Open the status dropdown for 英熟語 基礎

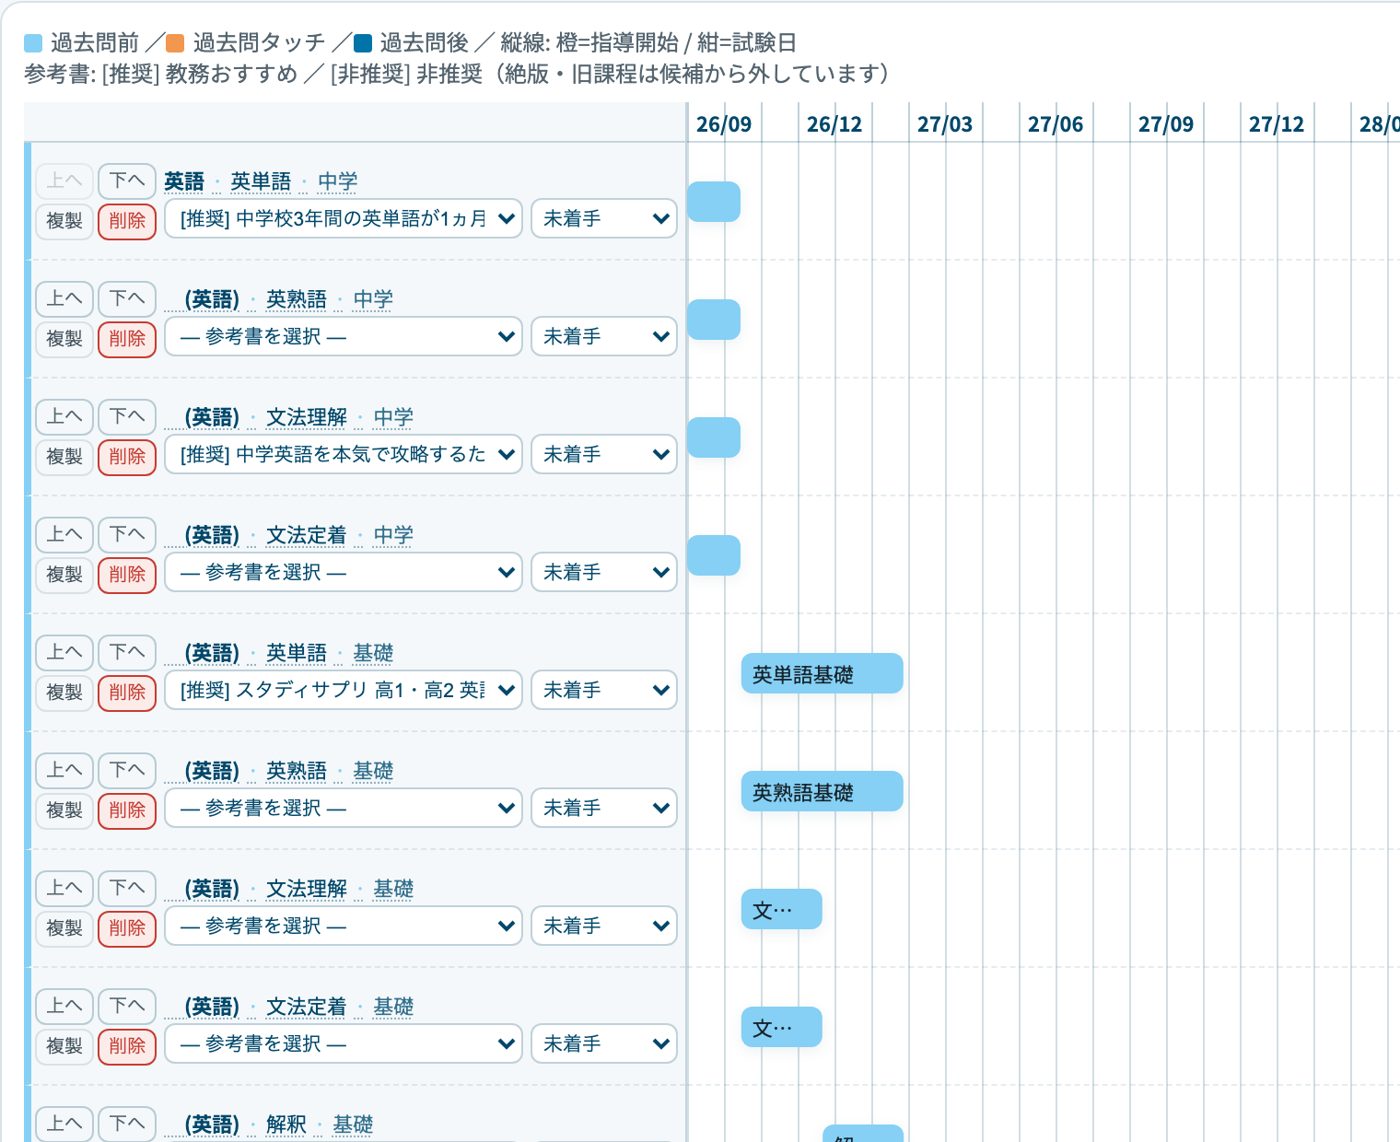tap(604, 809)
